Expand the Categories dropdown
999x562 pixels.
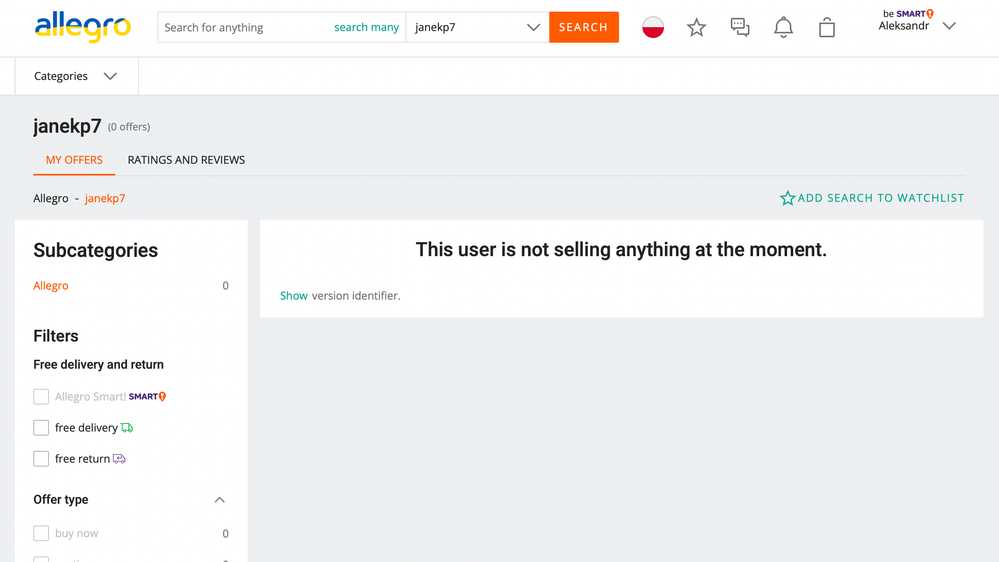point(76,76)
